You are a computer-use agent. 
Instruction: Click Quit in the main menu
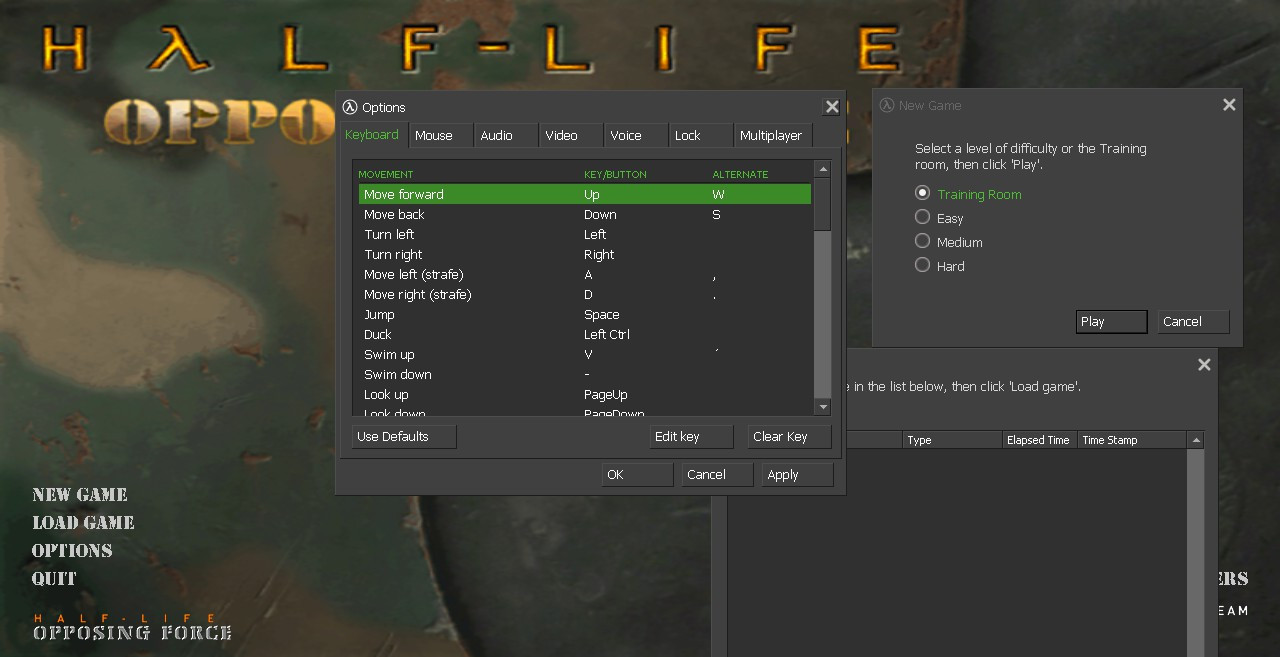[53, 578]
